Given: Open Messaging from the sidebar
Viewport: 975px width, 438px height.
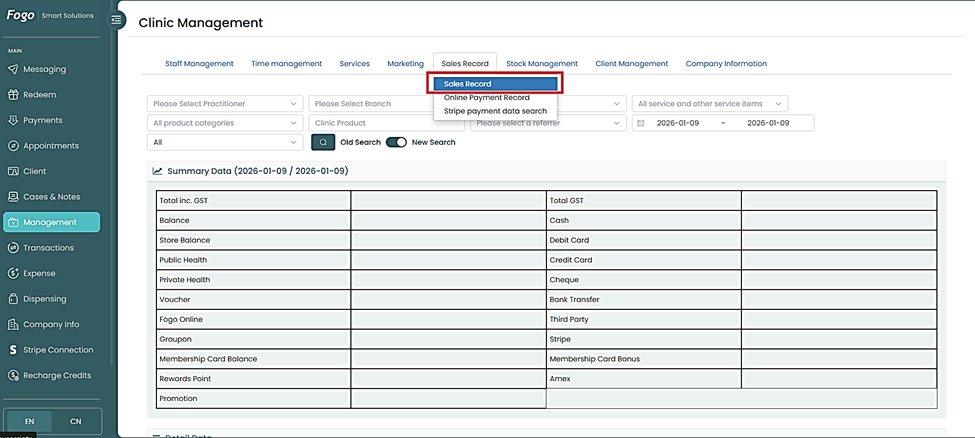Looking at the screenshot, I should (x=44, y=69).
